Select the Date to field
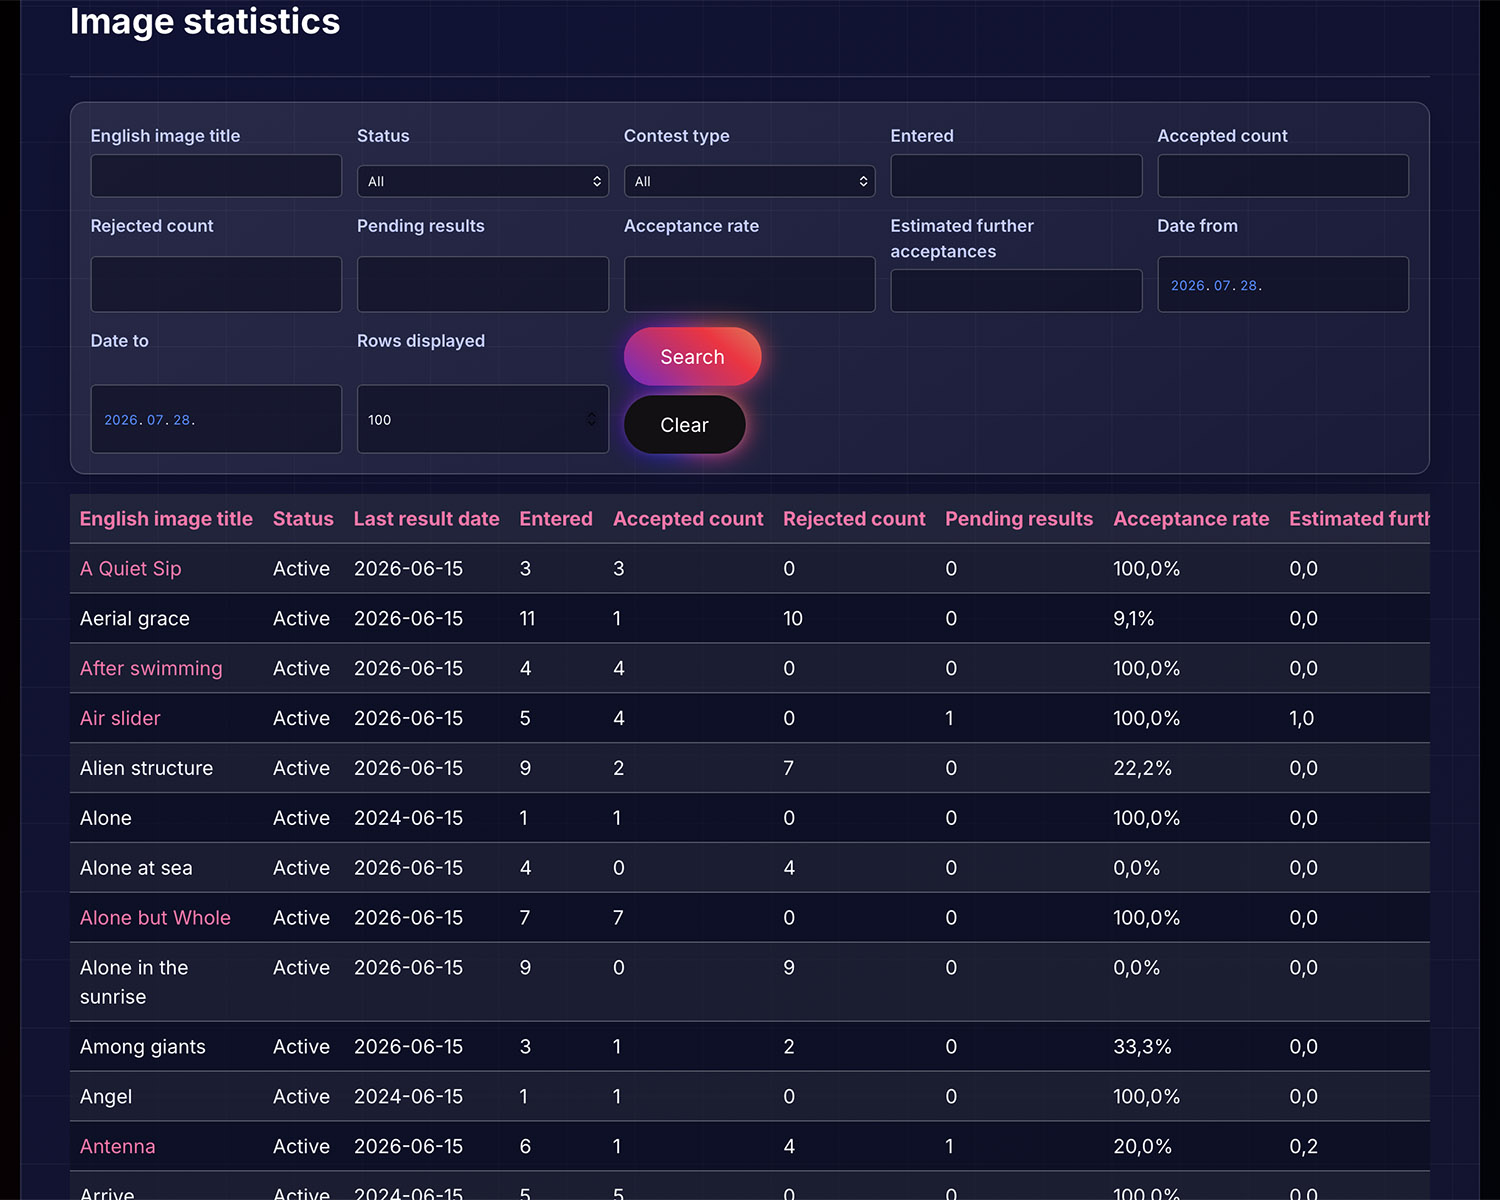 tap(216, 419)
